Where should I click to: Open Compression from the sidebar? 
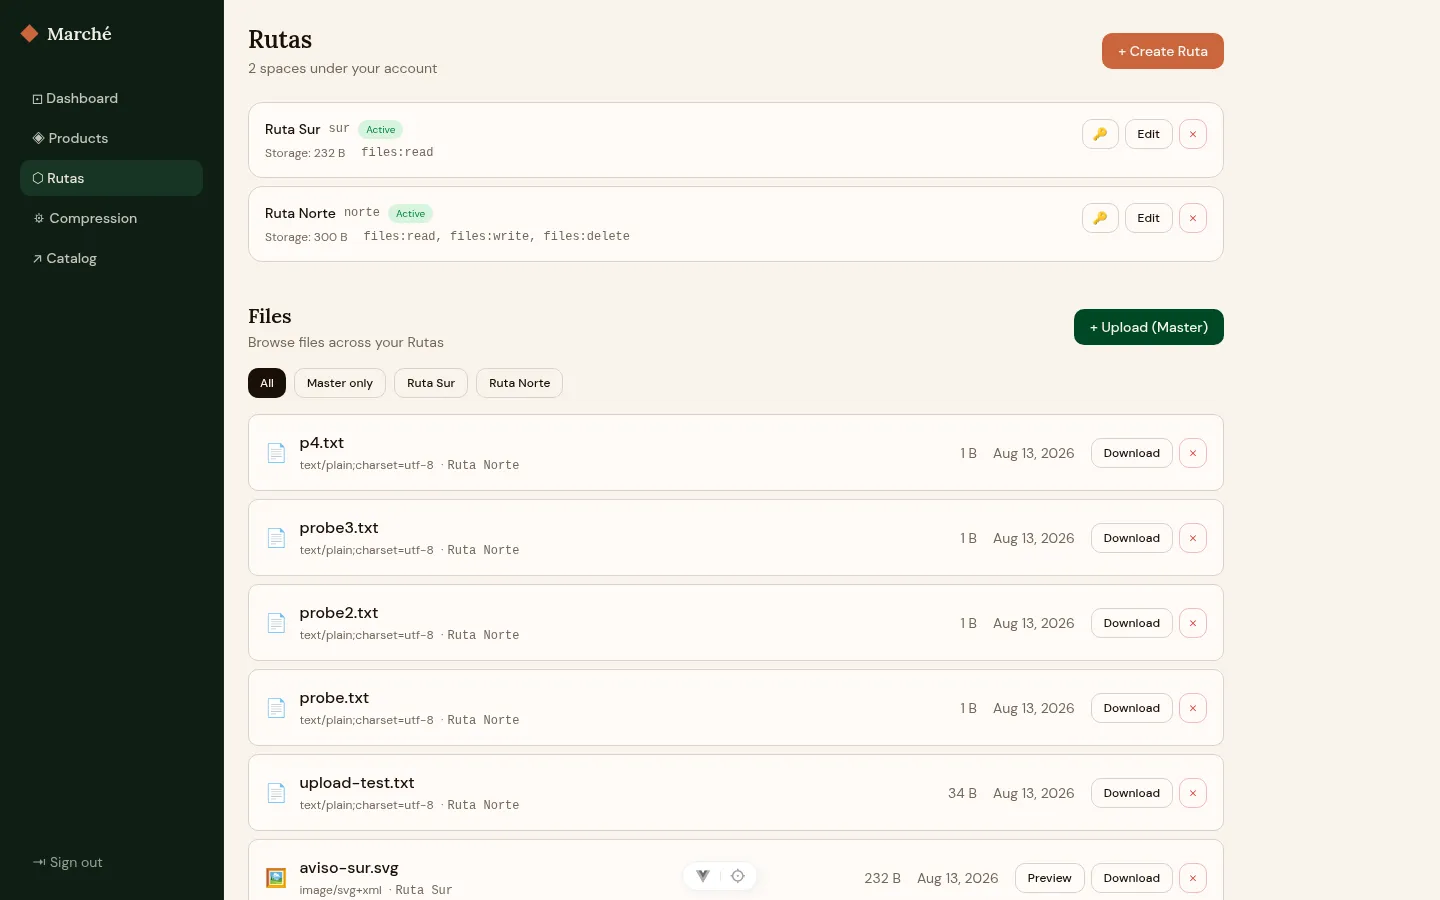click(111, 218)
